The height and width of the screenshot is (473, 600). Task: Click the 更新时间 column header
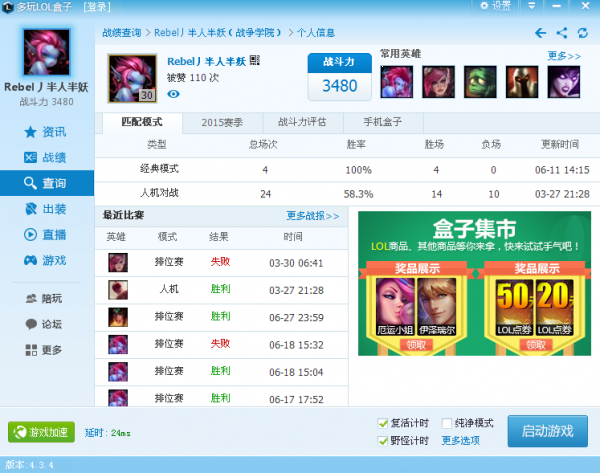[x=559, y=145]
